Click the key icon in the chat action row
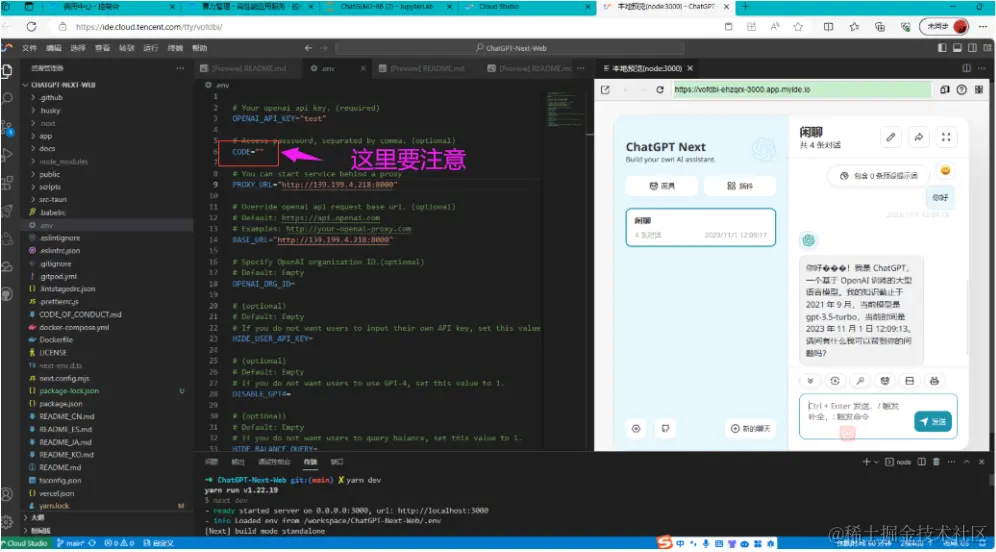Screen dimensions: 996x552 [859, 380]
